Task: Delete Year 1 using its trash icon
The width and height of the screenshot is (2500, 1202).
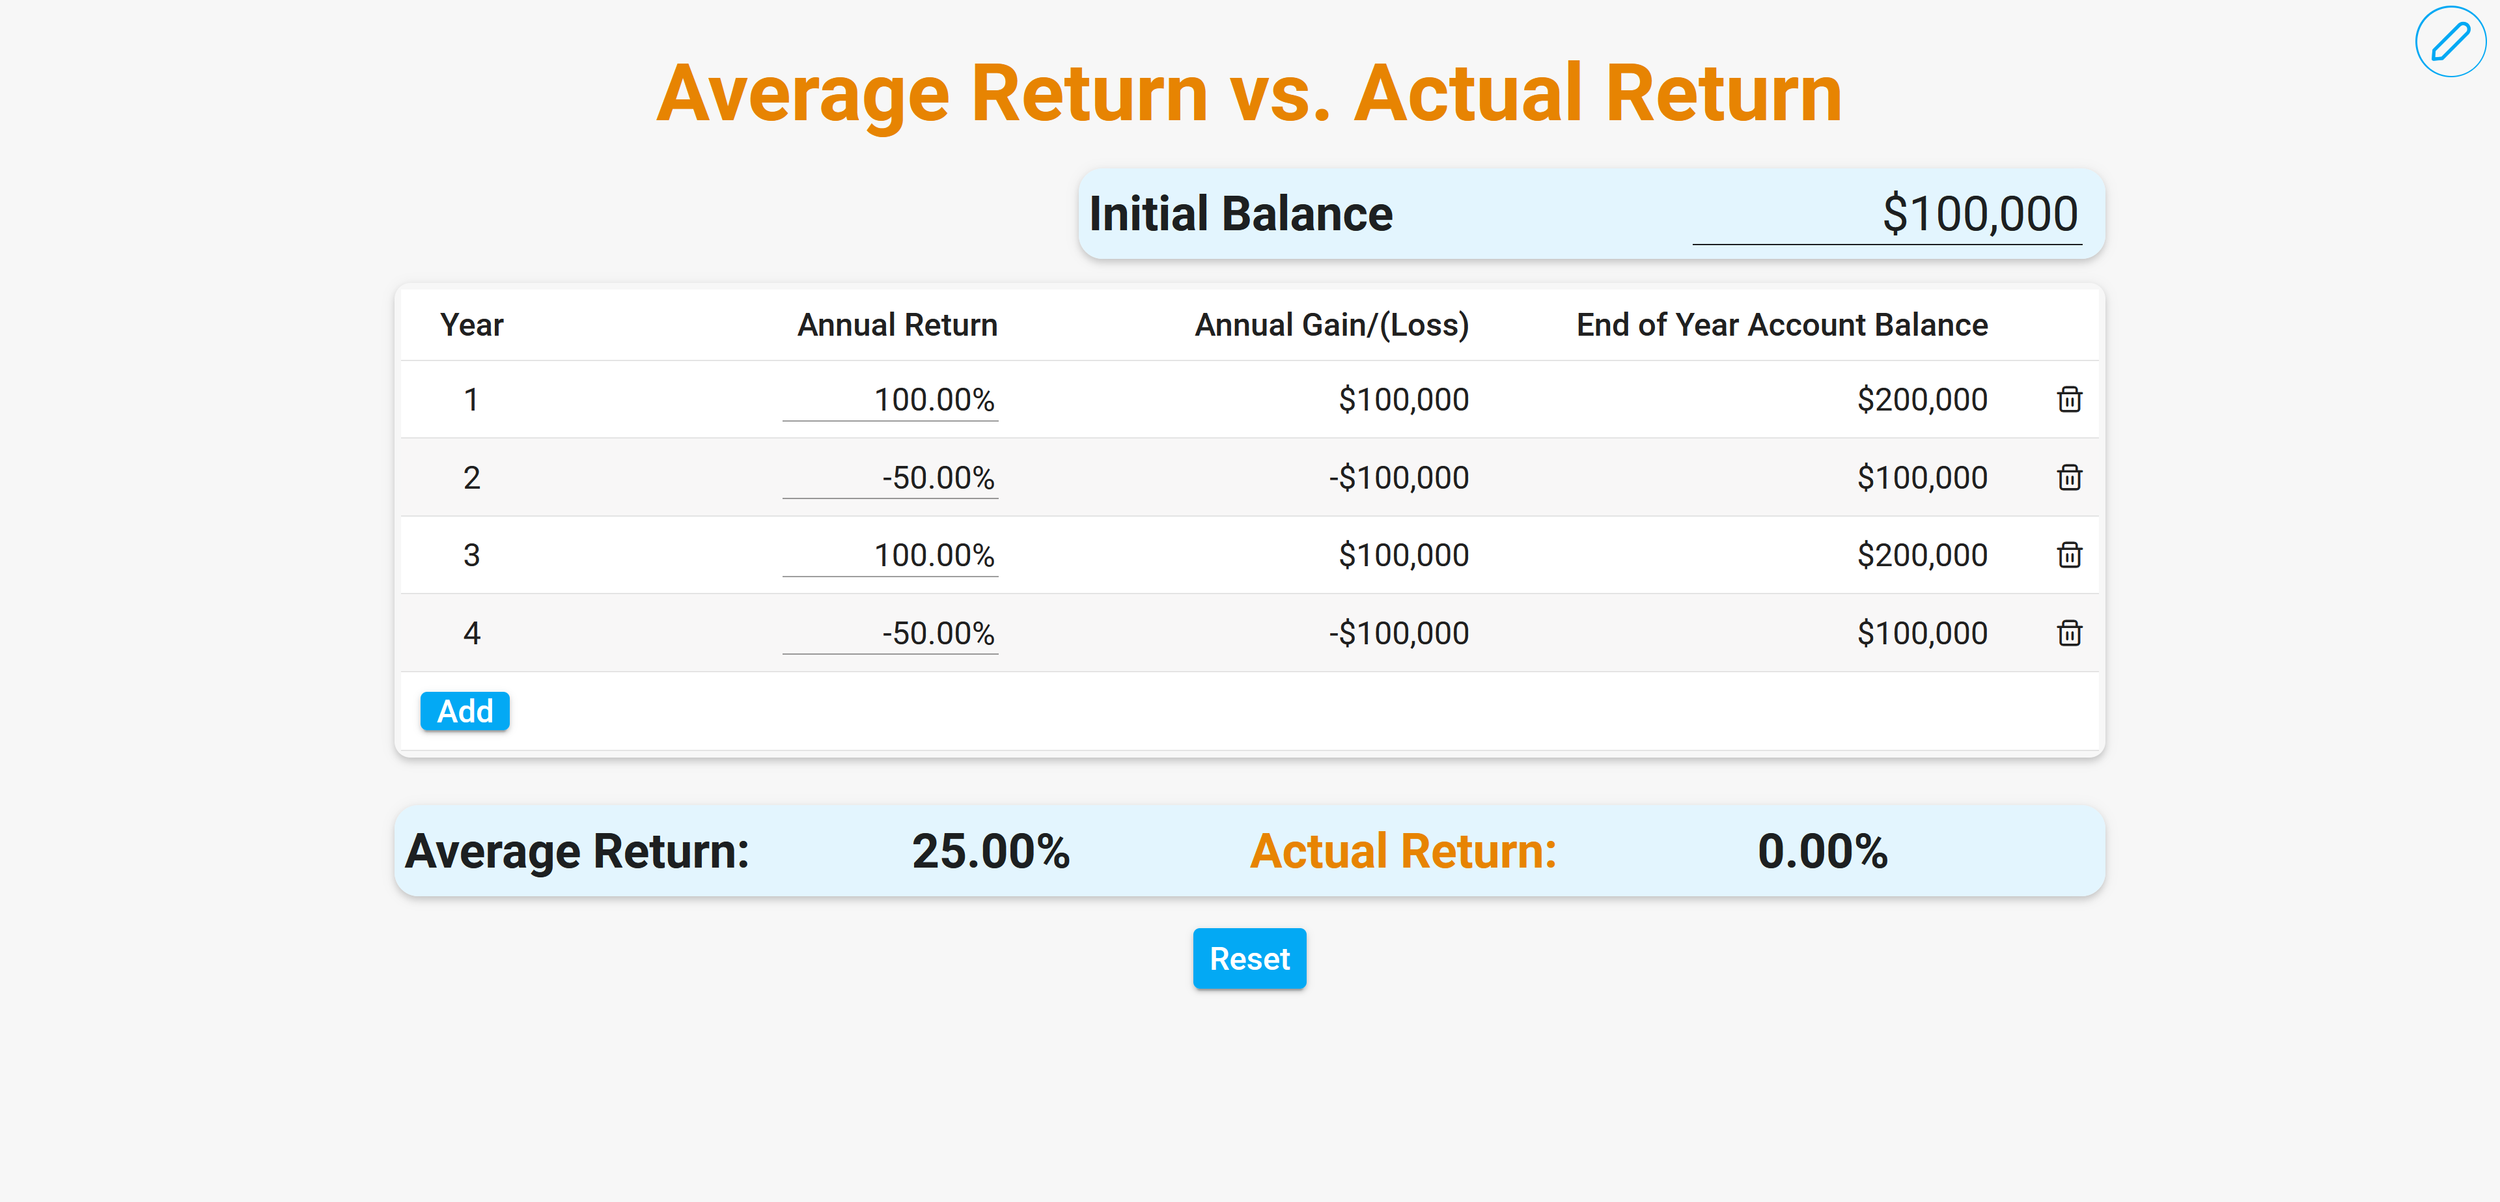Action: coord(2069,399)
